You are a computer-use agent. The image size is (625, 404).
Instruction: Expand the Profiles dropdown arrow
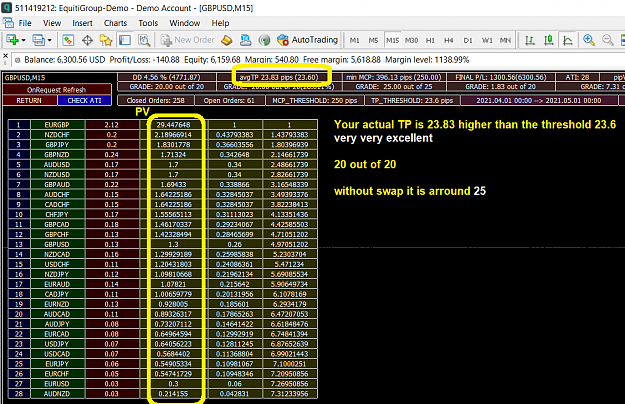(x=49, y=40)
